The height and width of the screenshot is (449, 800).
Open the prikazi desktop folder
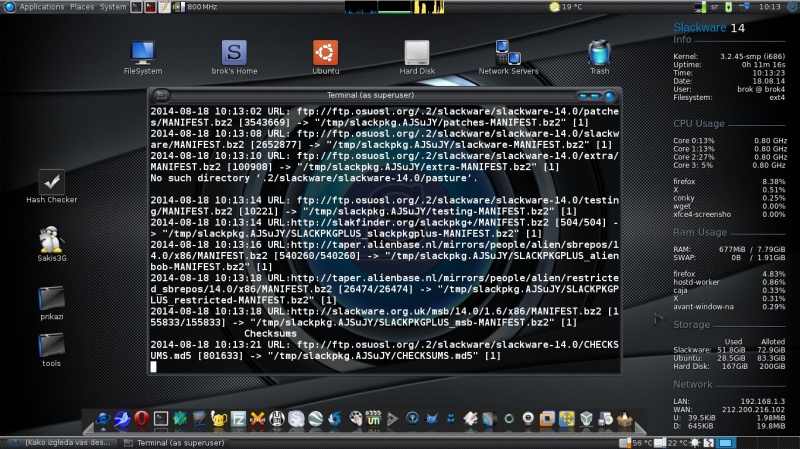(x=52, y=303)
